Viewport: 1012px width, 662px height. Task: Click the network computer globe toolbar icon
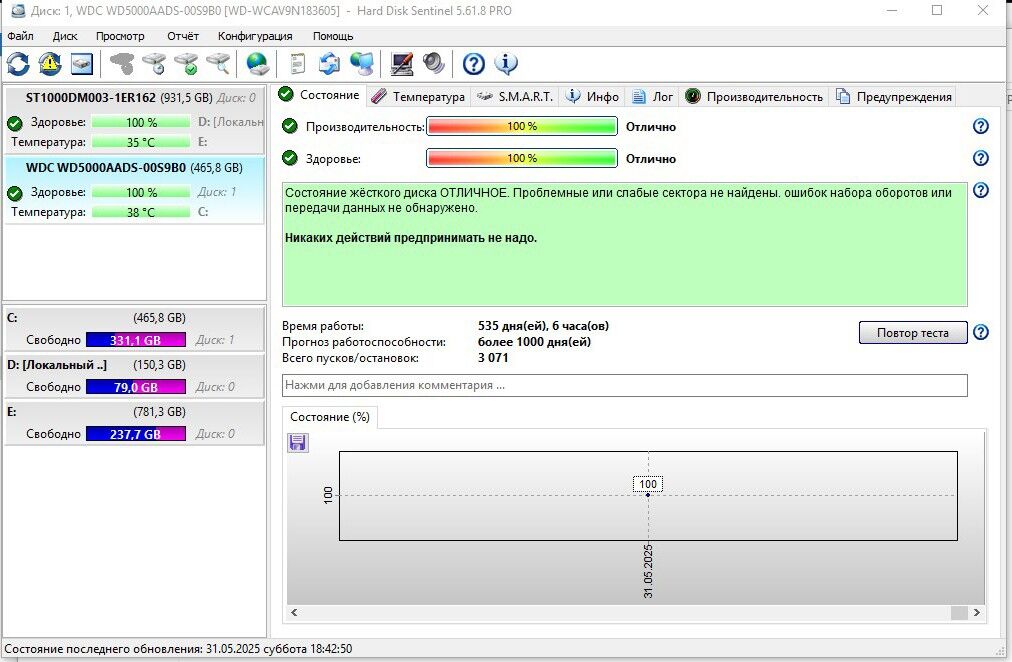[x=362, y=63]
